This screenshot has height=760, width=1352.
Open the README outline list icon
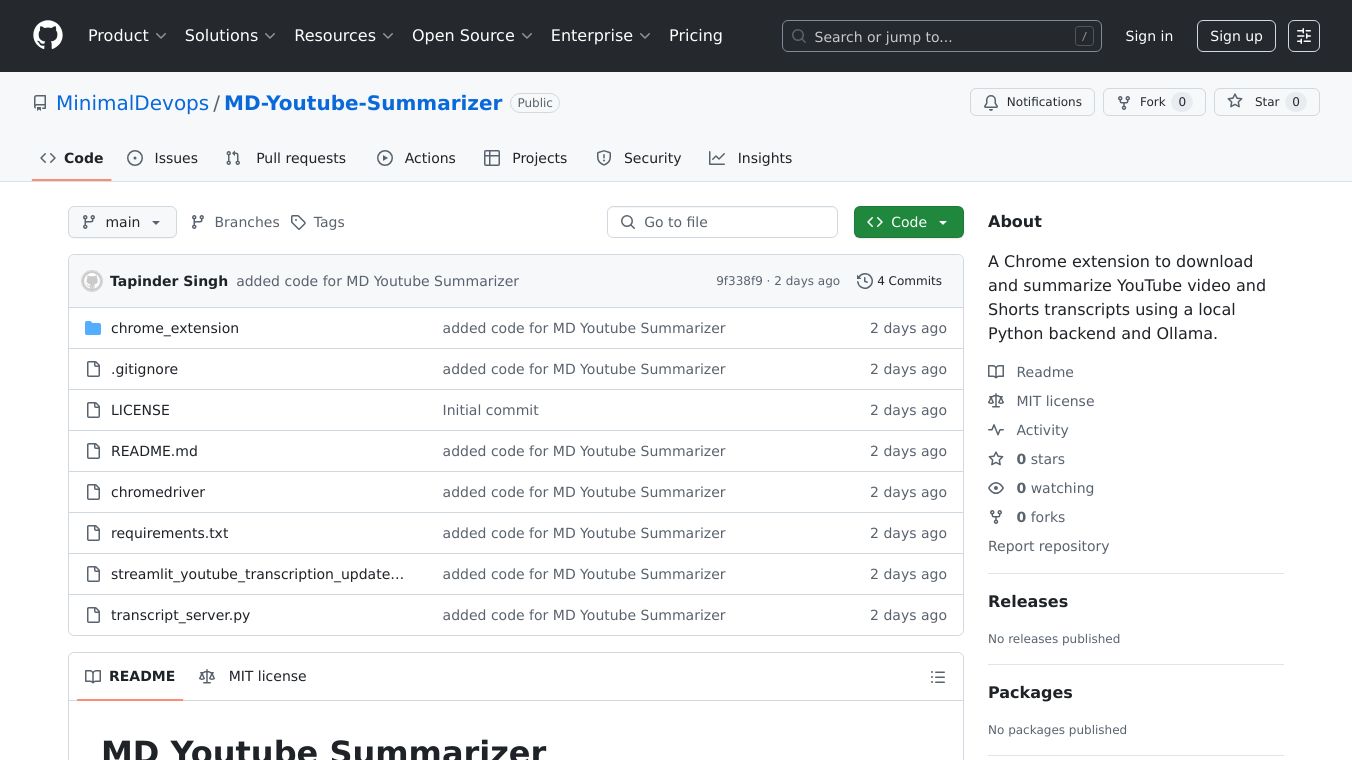coord(937,677)
